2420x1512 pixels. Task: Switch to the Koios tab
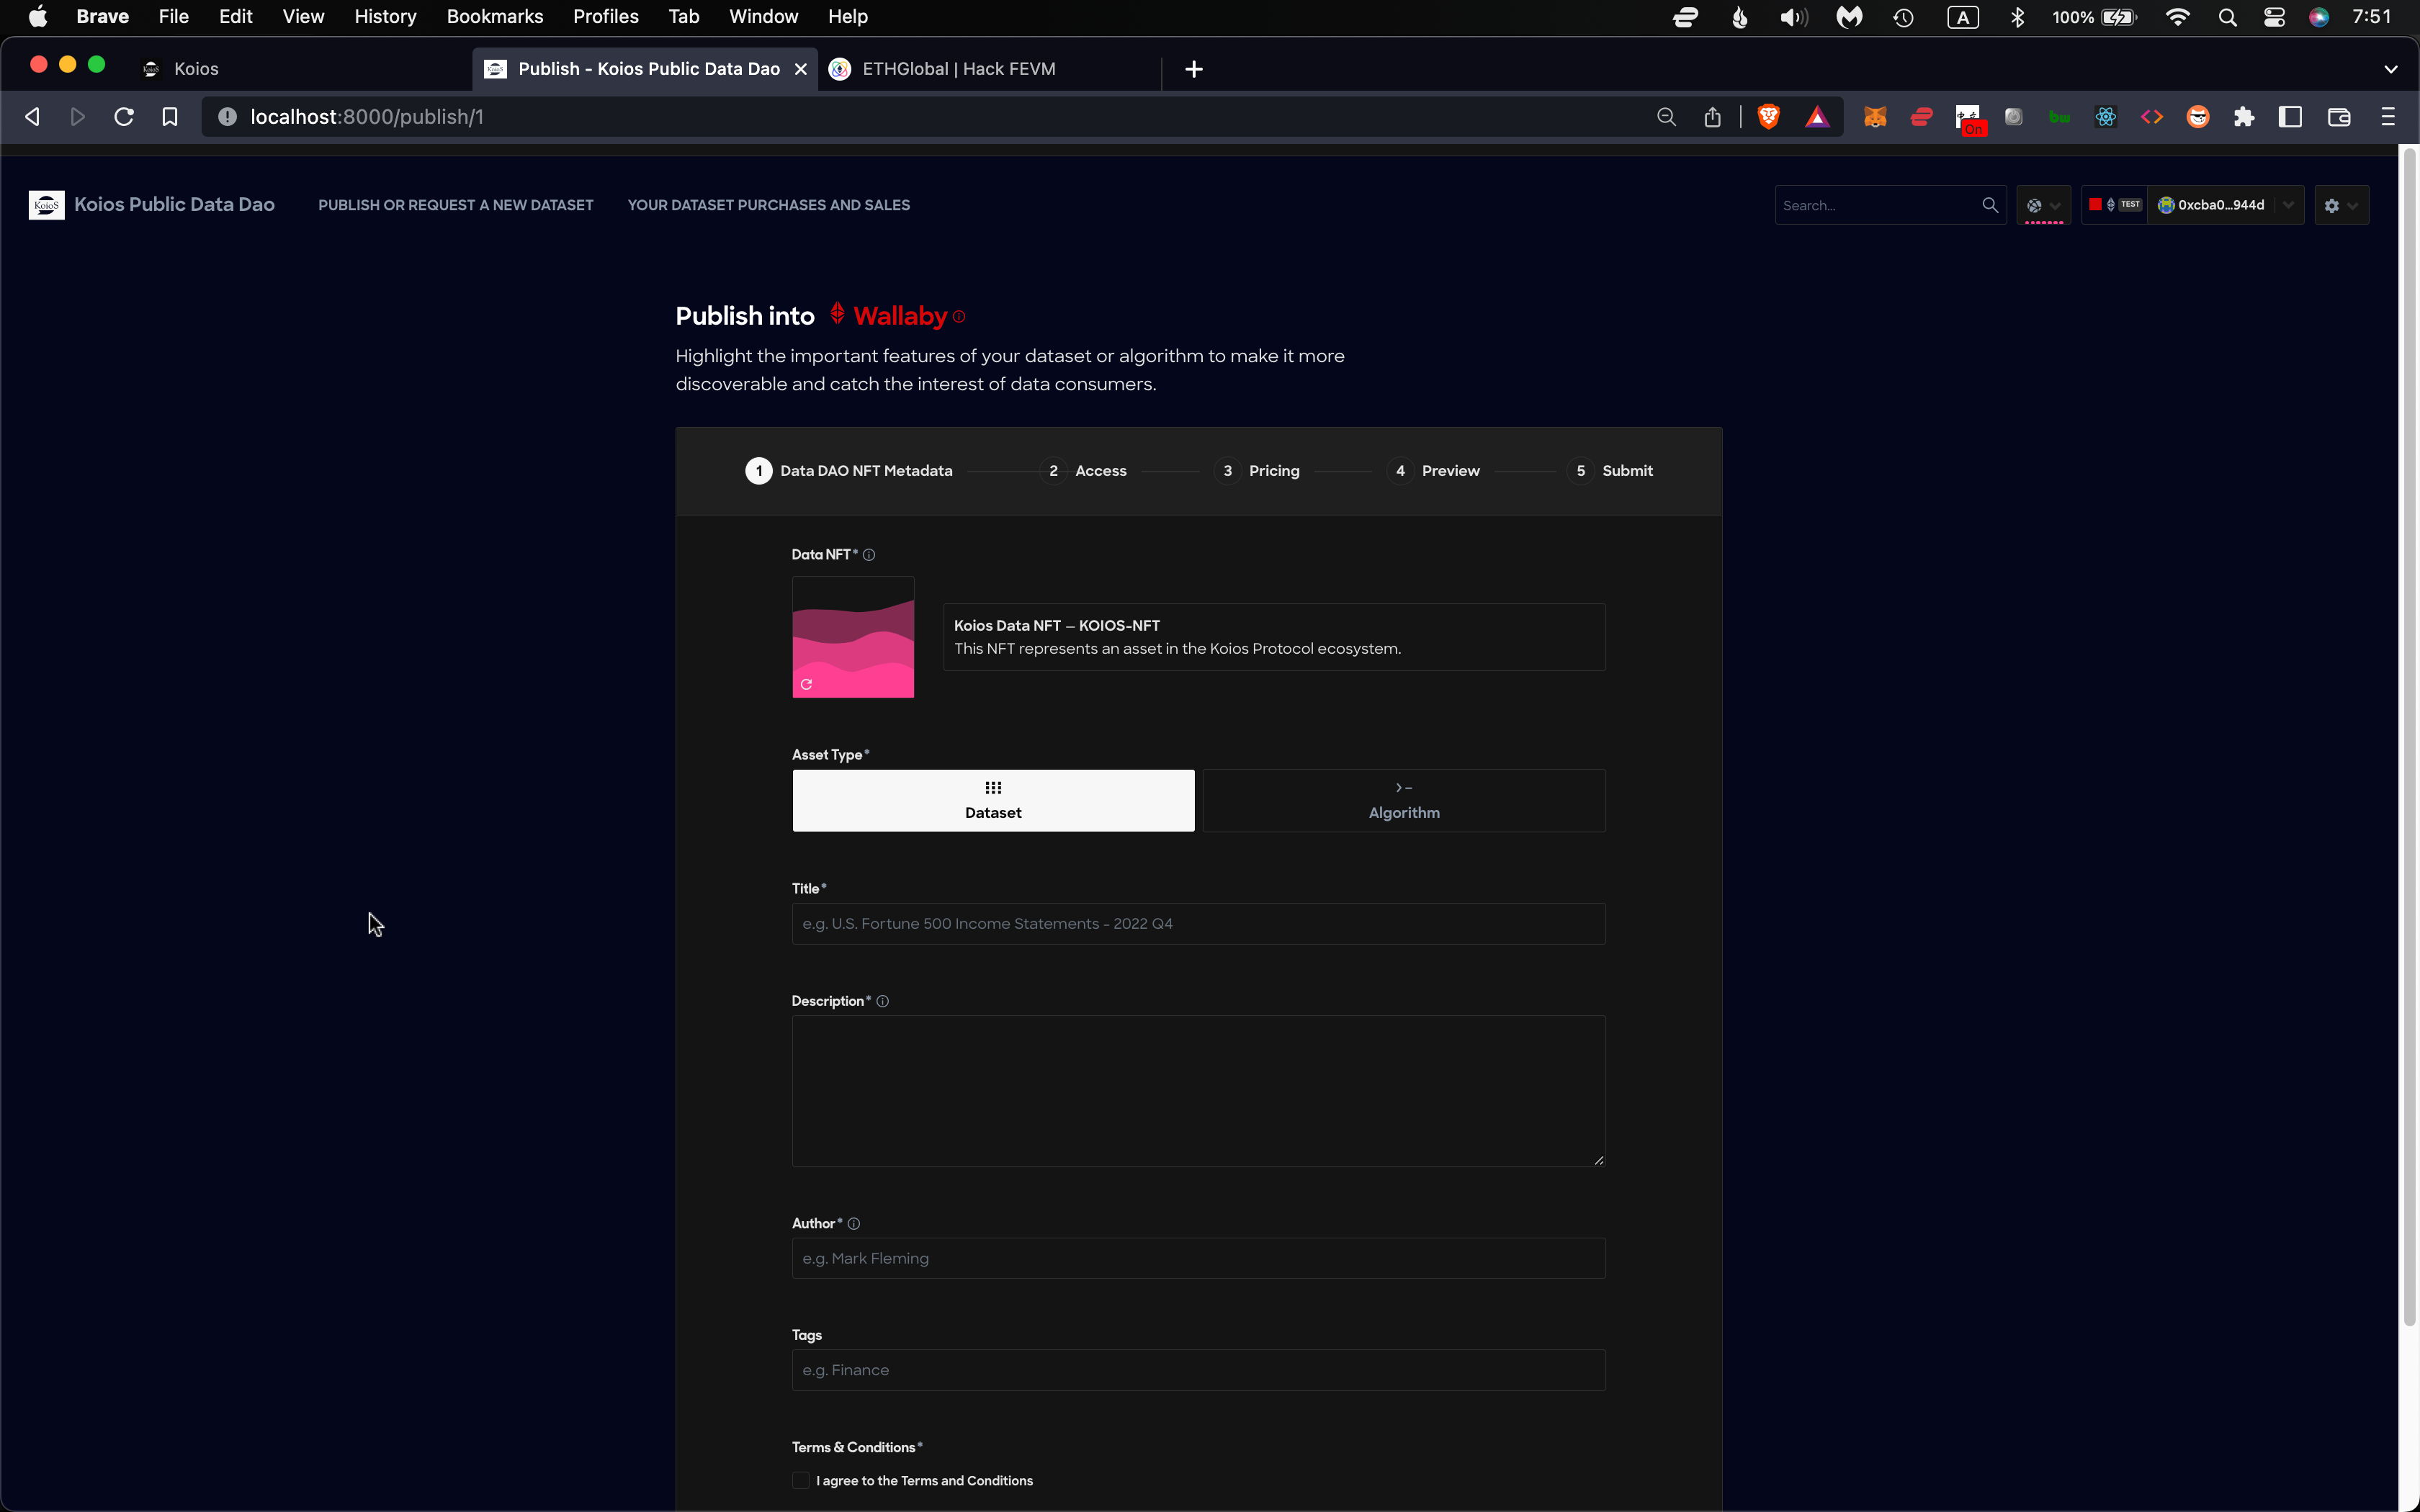[300, 69]
